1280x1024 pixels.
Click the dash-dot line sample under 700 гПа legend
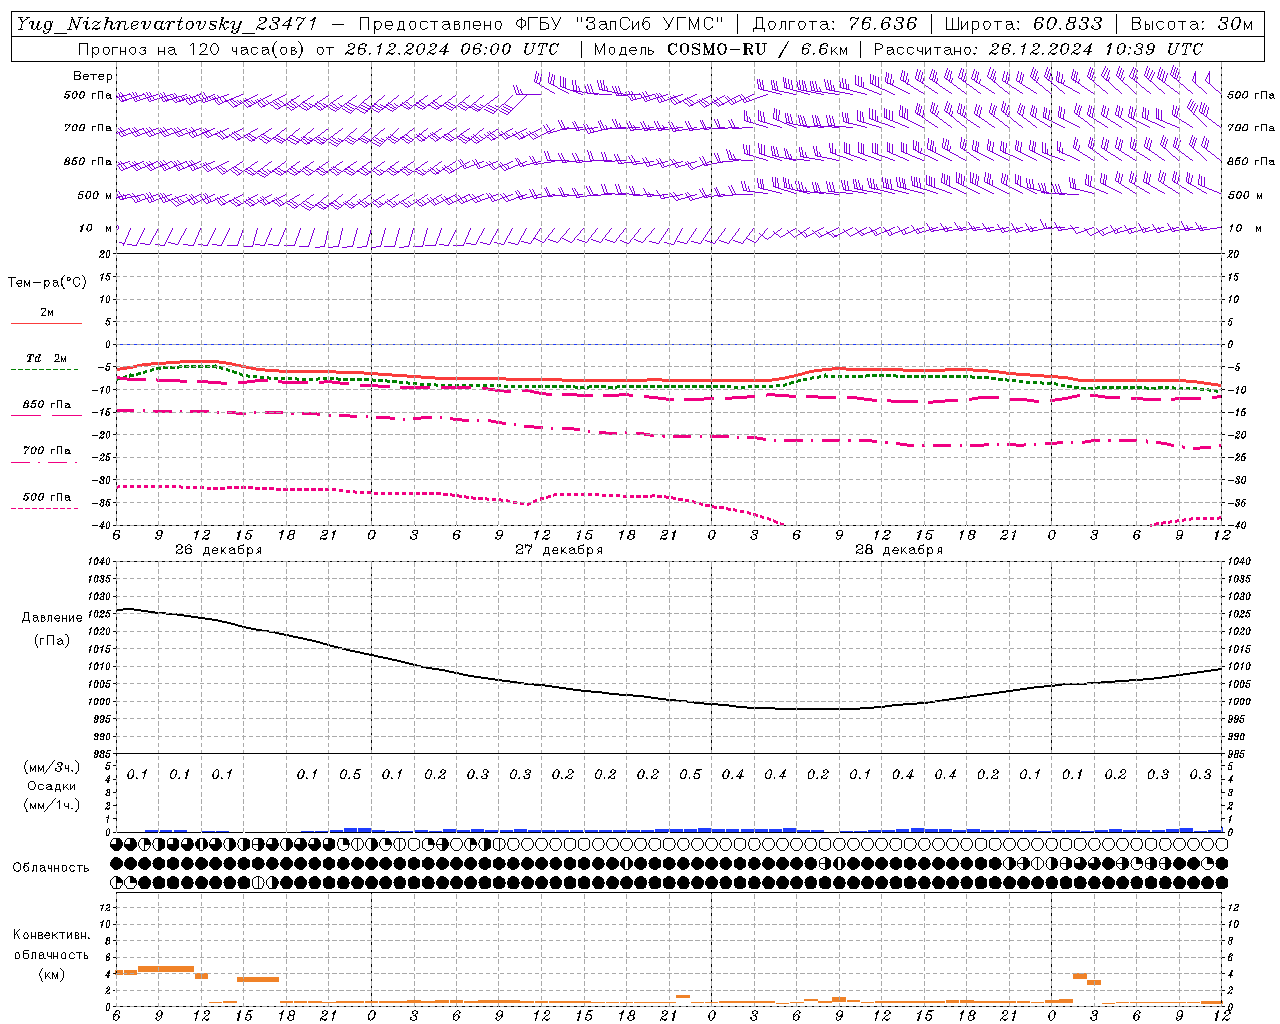point(45,462)
